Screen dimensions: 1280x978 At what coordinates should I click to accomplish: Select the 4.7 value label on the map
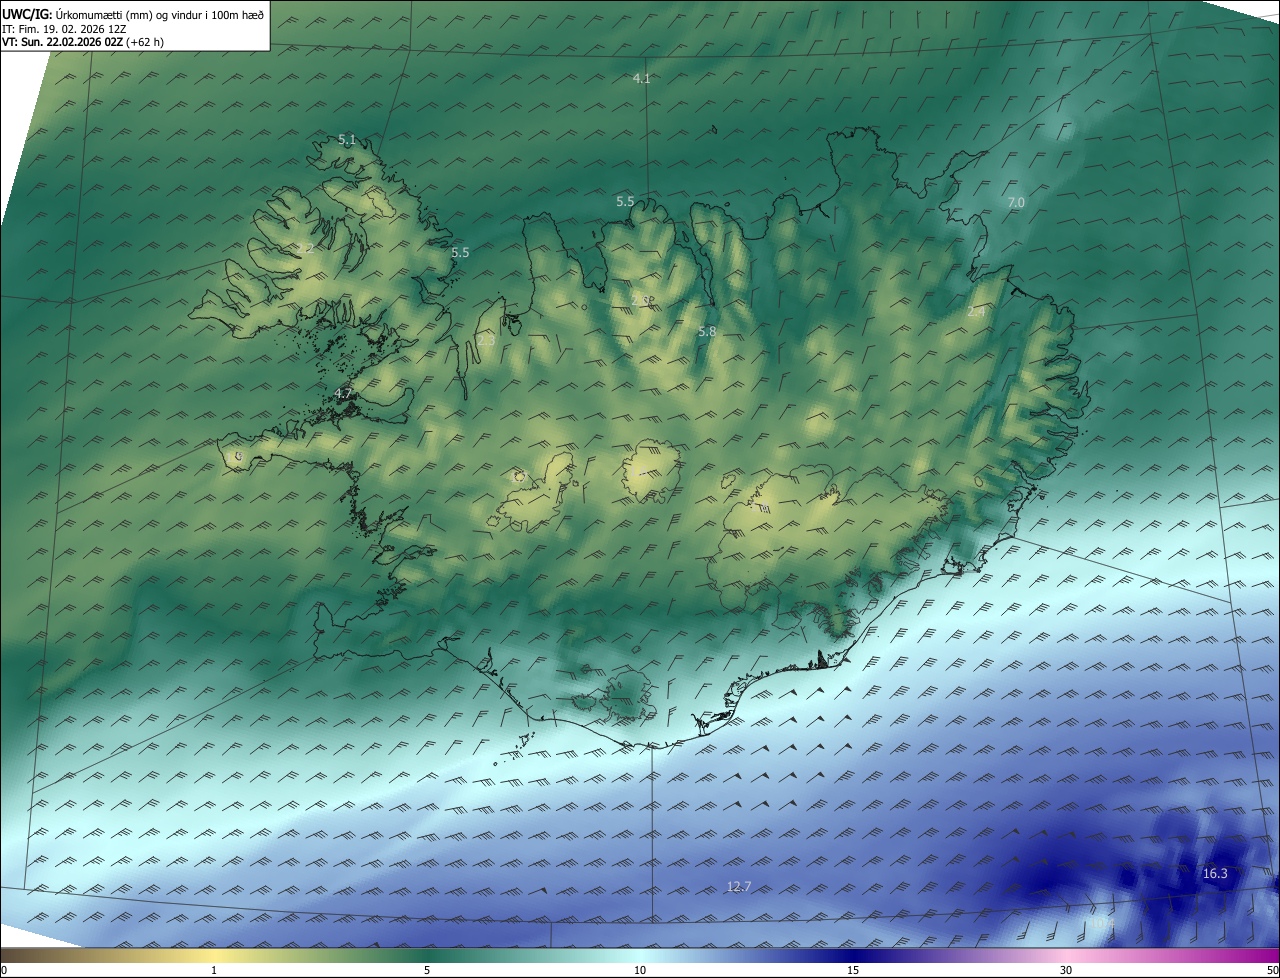click(343, 394)
